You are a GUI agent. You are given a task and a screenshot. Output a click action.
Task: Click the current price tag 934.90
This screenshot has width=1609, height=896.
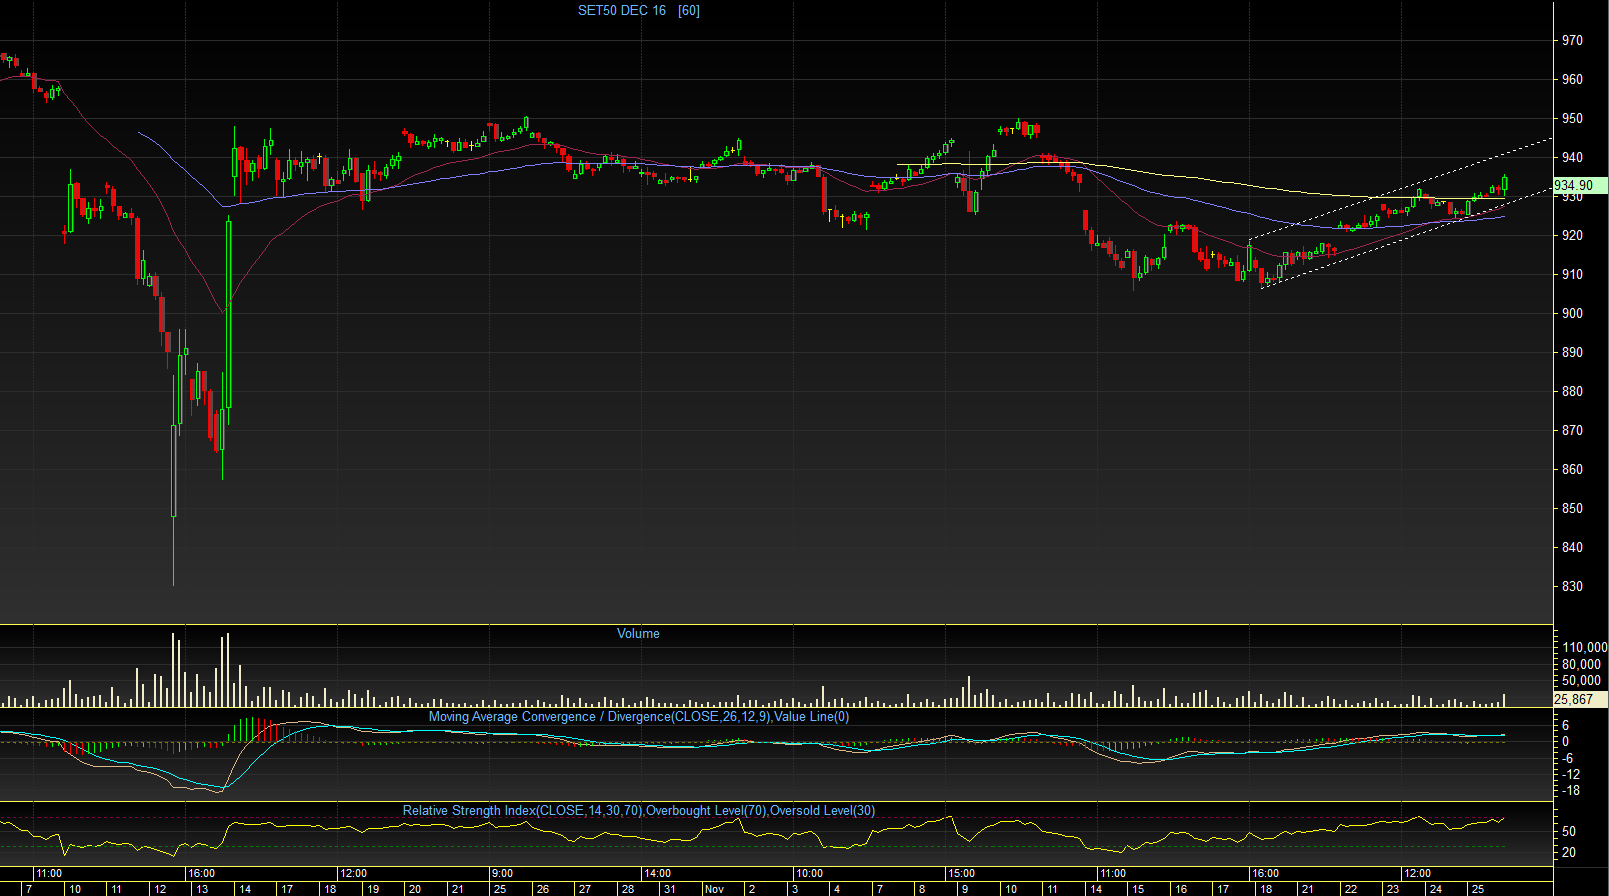[1578, 185]
